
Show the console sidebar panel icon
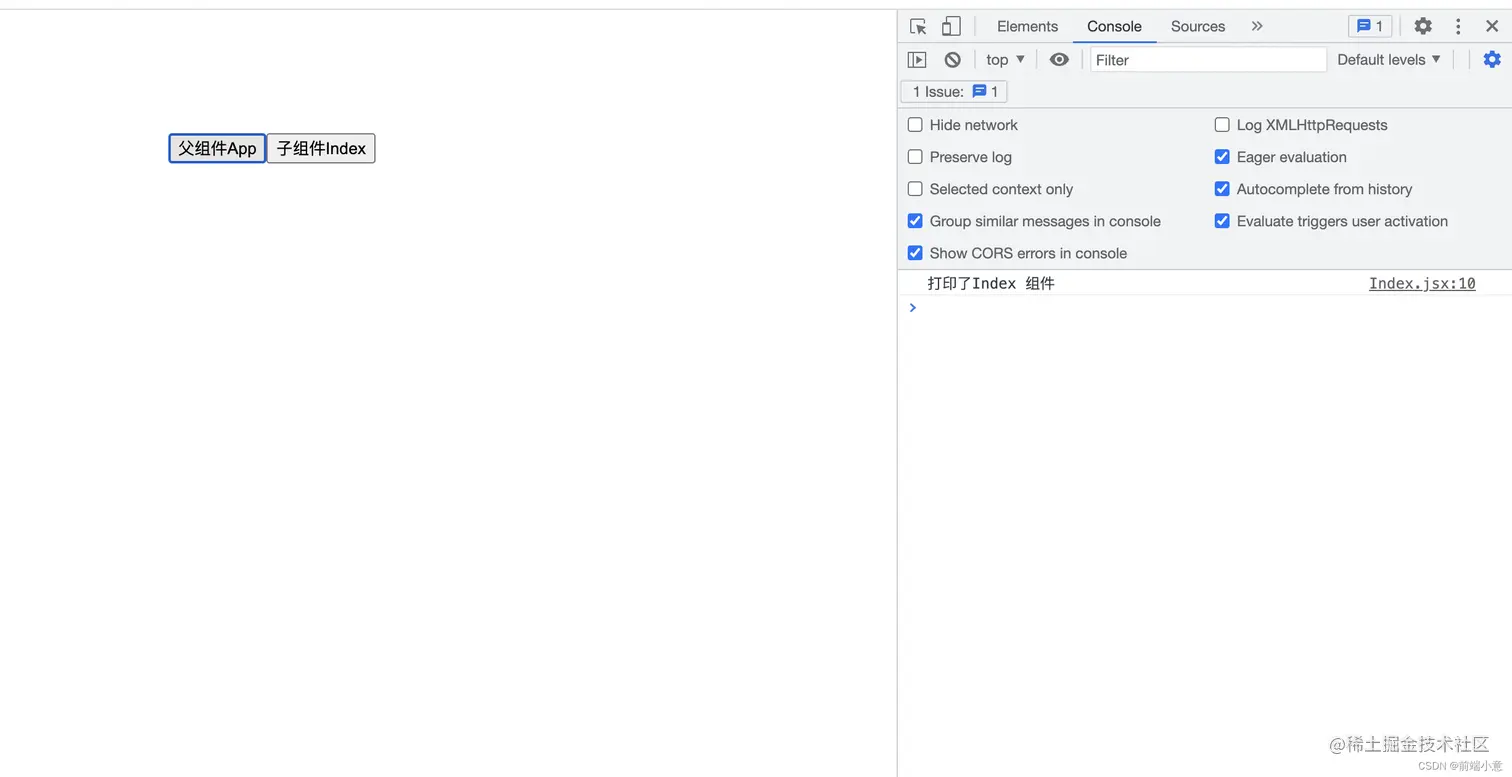tap(917, 60)
